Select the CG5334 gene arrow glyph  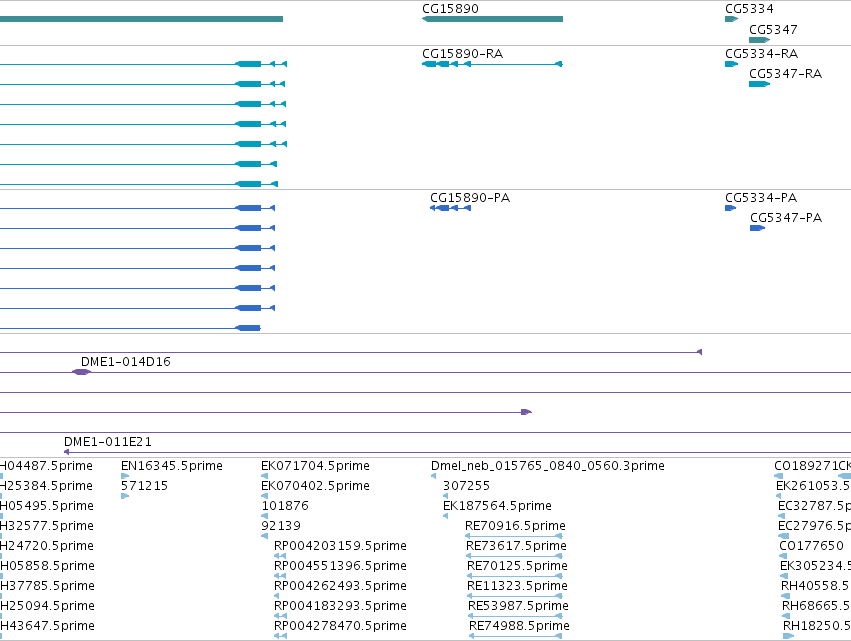[731, 19]
